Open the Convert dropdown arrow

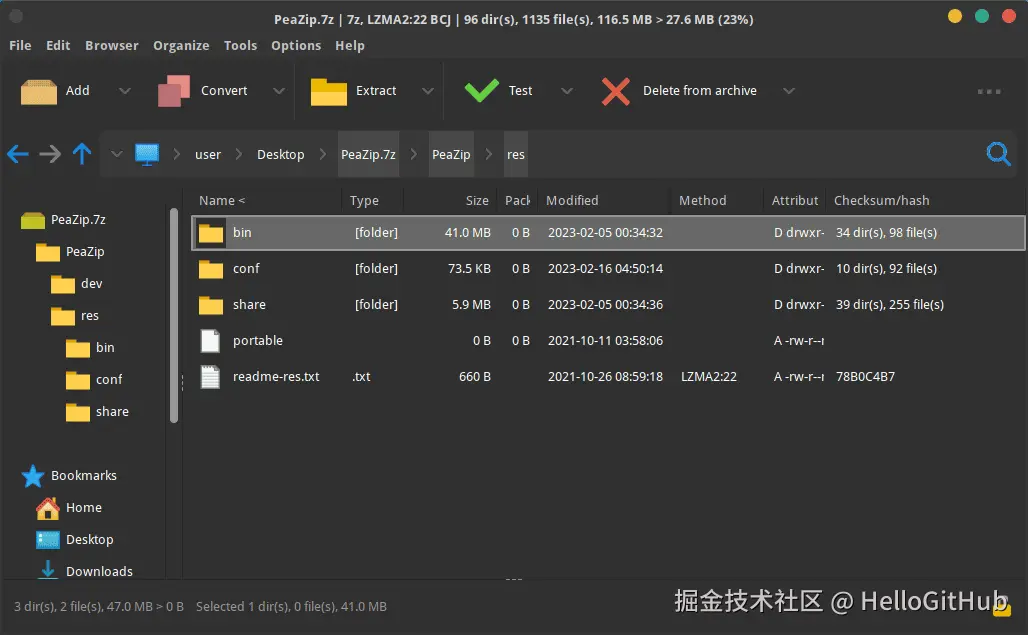pos(279,91)
